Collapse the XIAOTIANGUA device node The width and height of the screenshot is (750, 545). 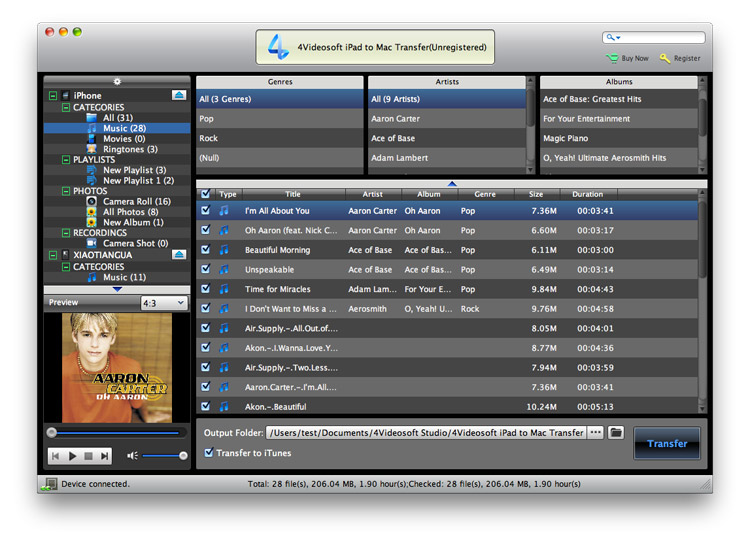click(x=53, y=255)
